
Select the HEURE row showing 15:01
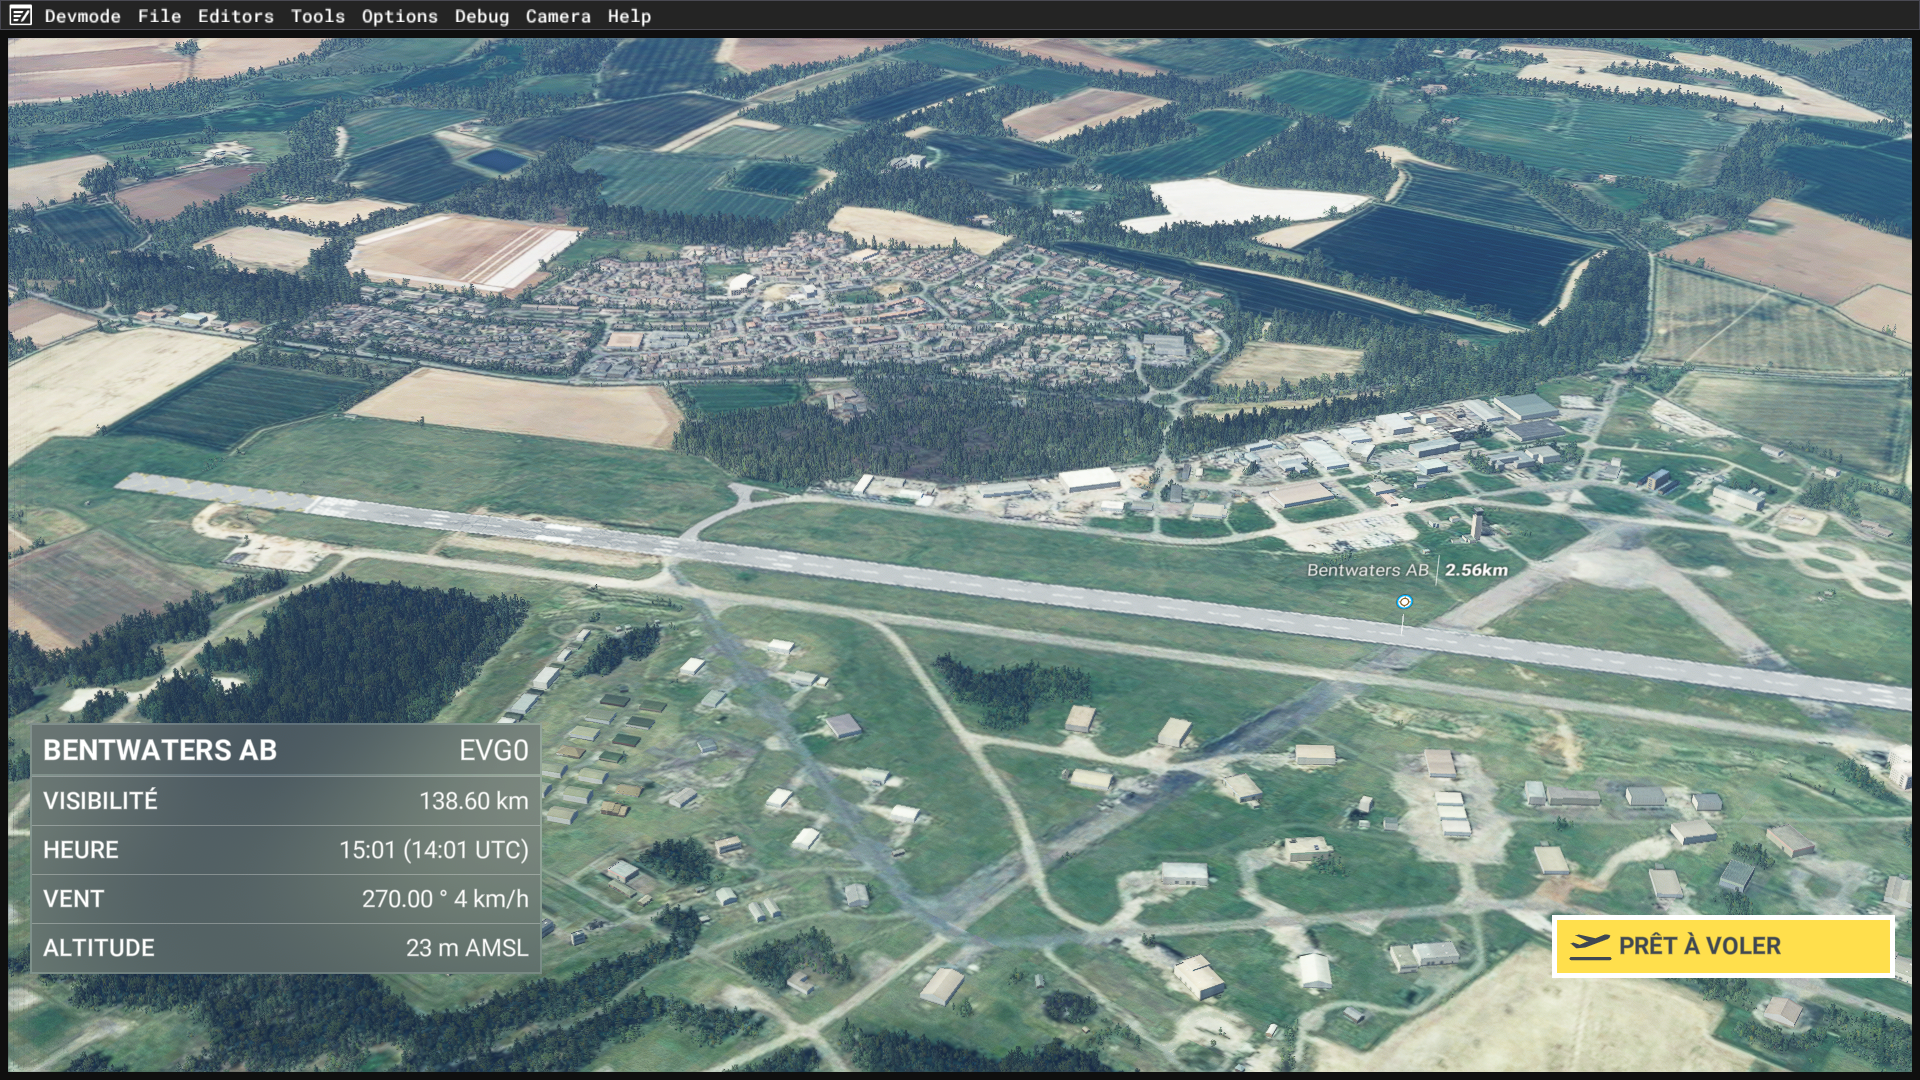285,850
